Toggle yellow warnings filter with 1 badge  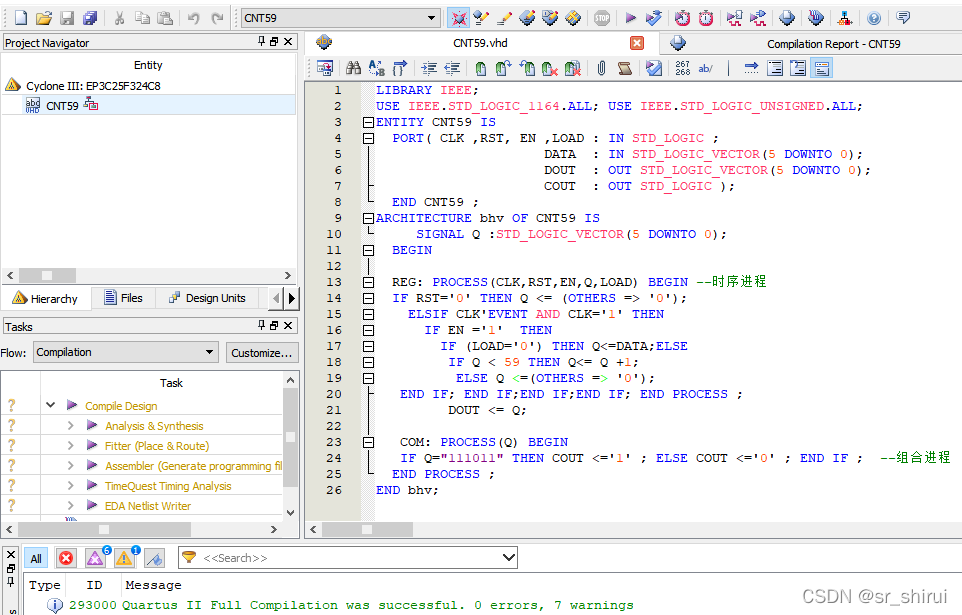(x=125, y=557)
